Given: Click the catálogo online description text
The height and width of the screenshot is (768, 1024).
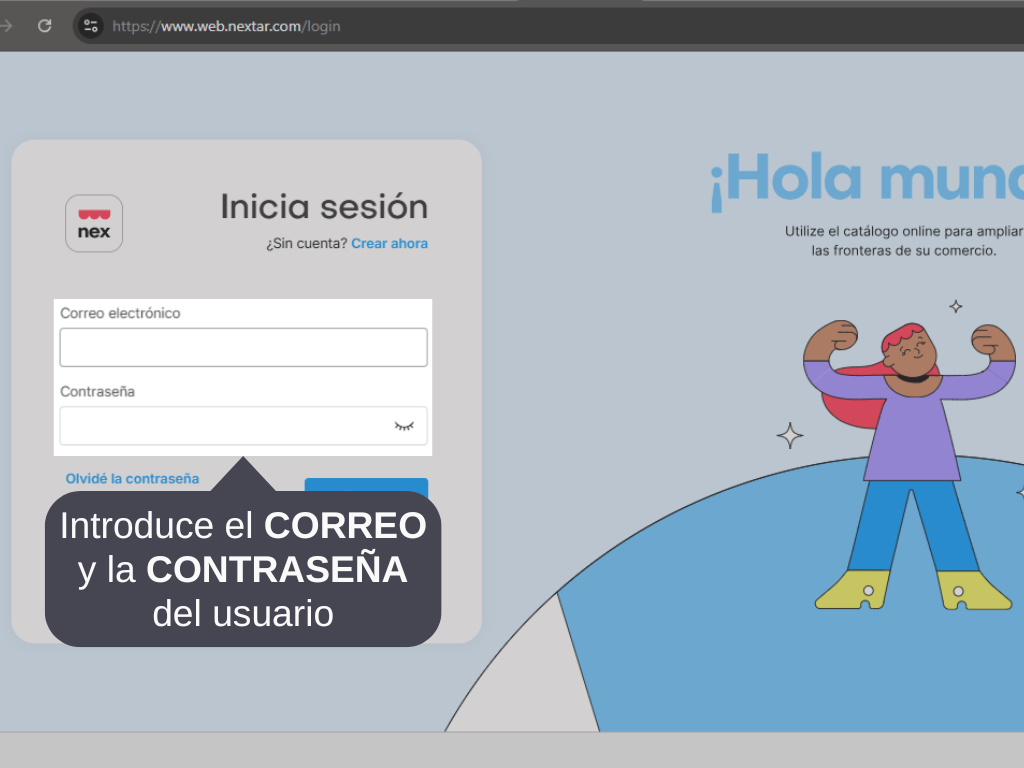Looking at the screenshot, I should pos(904,241).
